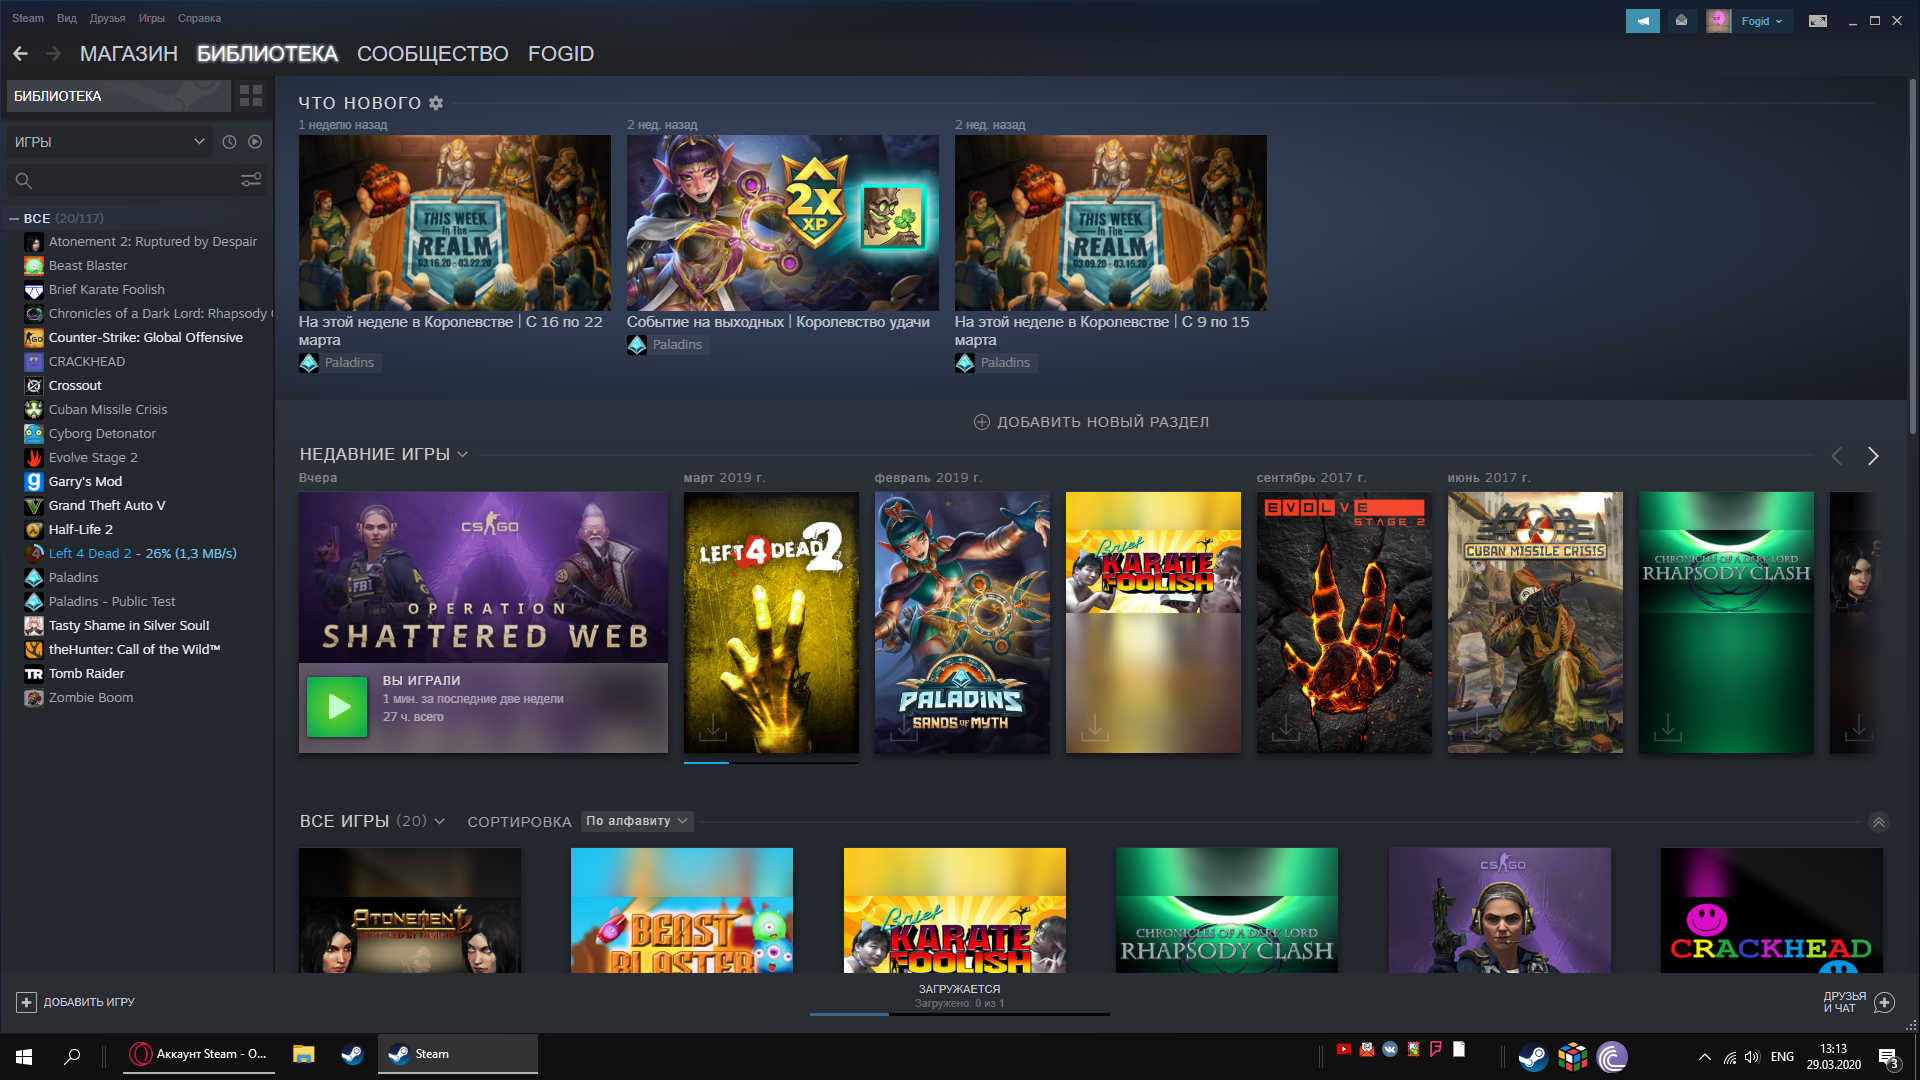Open the Games category dropdown

click(110, 142)
